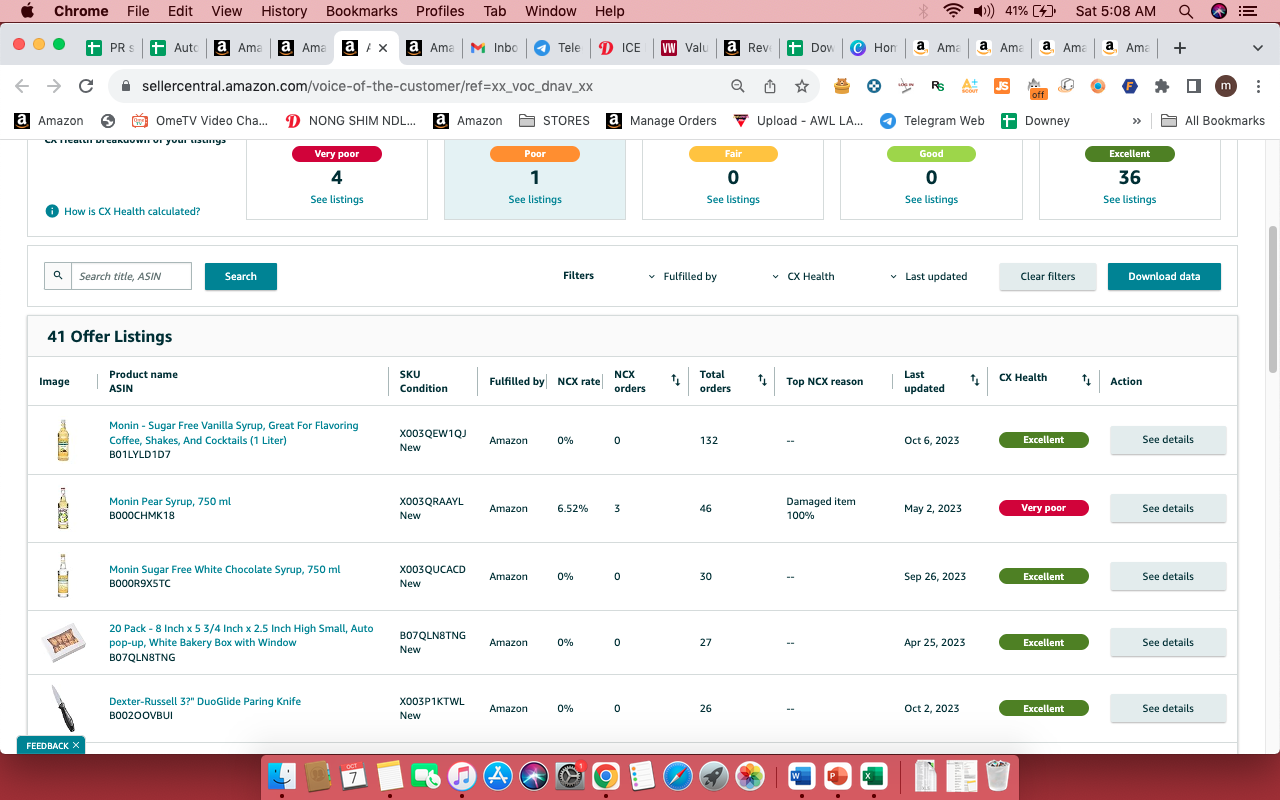Show the tab search chevron

[x=1258, y=48]
